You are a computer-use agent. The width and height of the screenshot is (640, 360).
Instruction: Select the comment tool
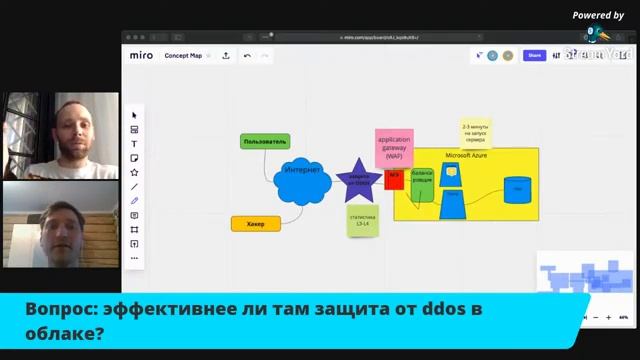click(134, 216)
